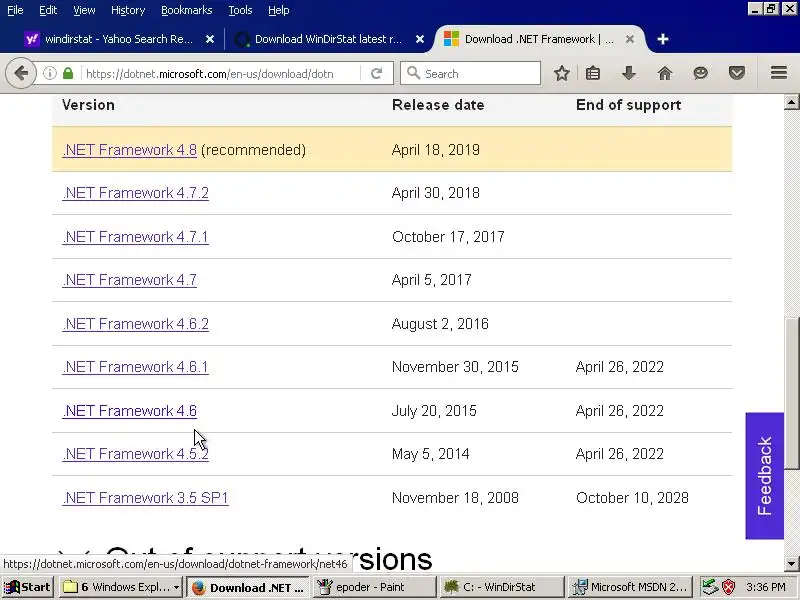Click the End of support column header
Viewport: 800px width, 600px height.
point(629,105)
